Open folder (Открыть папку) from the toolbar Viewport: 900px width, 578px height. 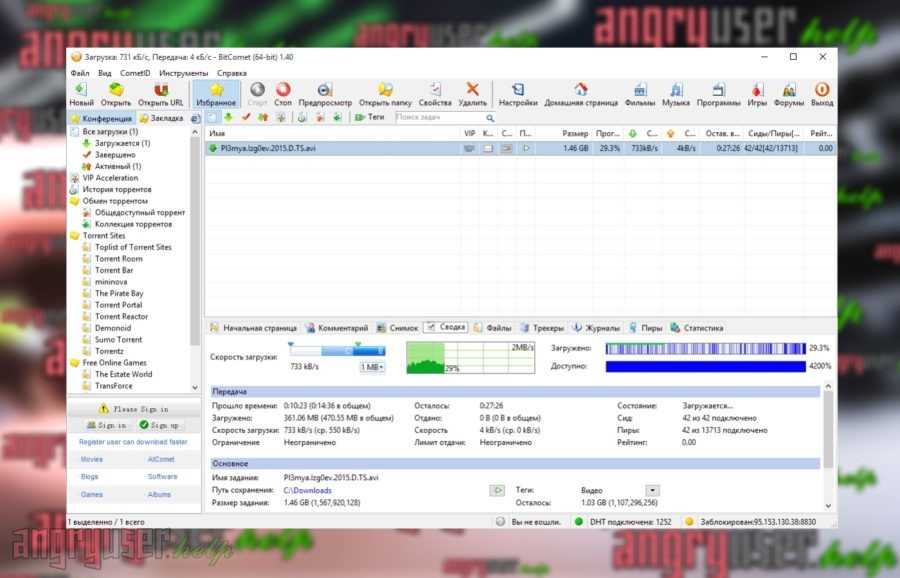point(385,94)
